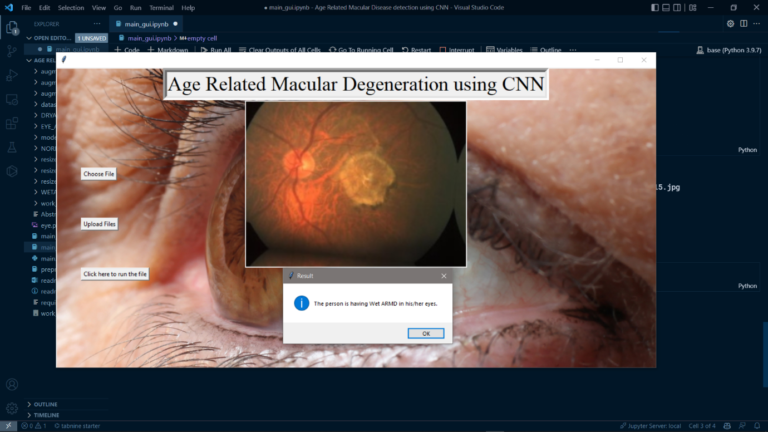Click the blue info icon in Result dialog
The height and width of the screenshot is (432, 768).
301,303
